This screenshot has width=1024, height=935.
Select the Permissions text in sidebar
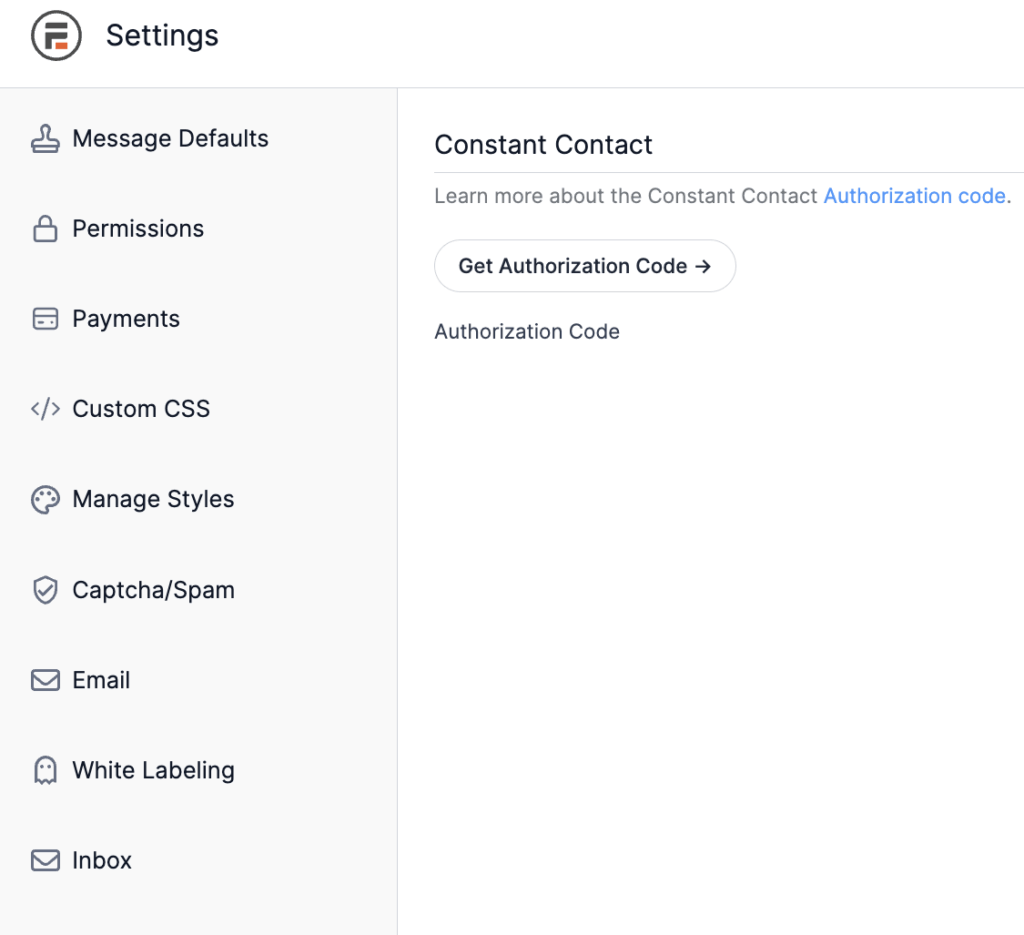tap(138, 229)
